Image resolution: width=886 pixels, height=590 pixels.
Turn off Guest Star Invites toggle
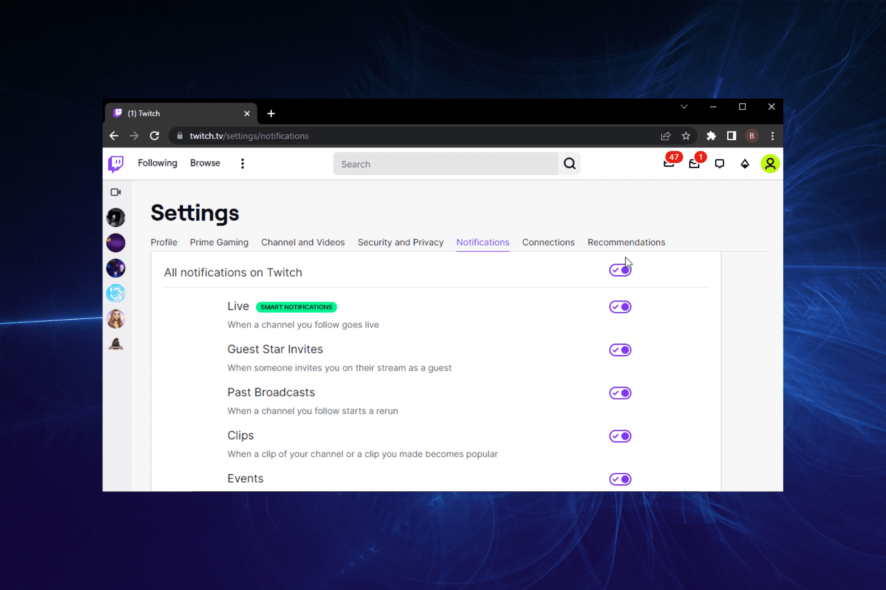coord(620,350)
